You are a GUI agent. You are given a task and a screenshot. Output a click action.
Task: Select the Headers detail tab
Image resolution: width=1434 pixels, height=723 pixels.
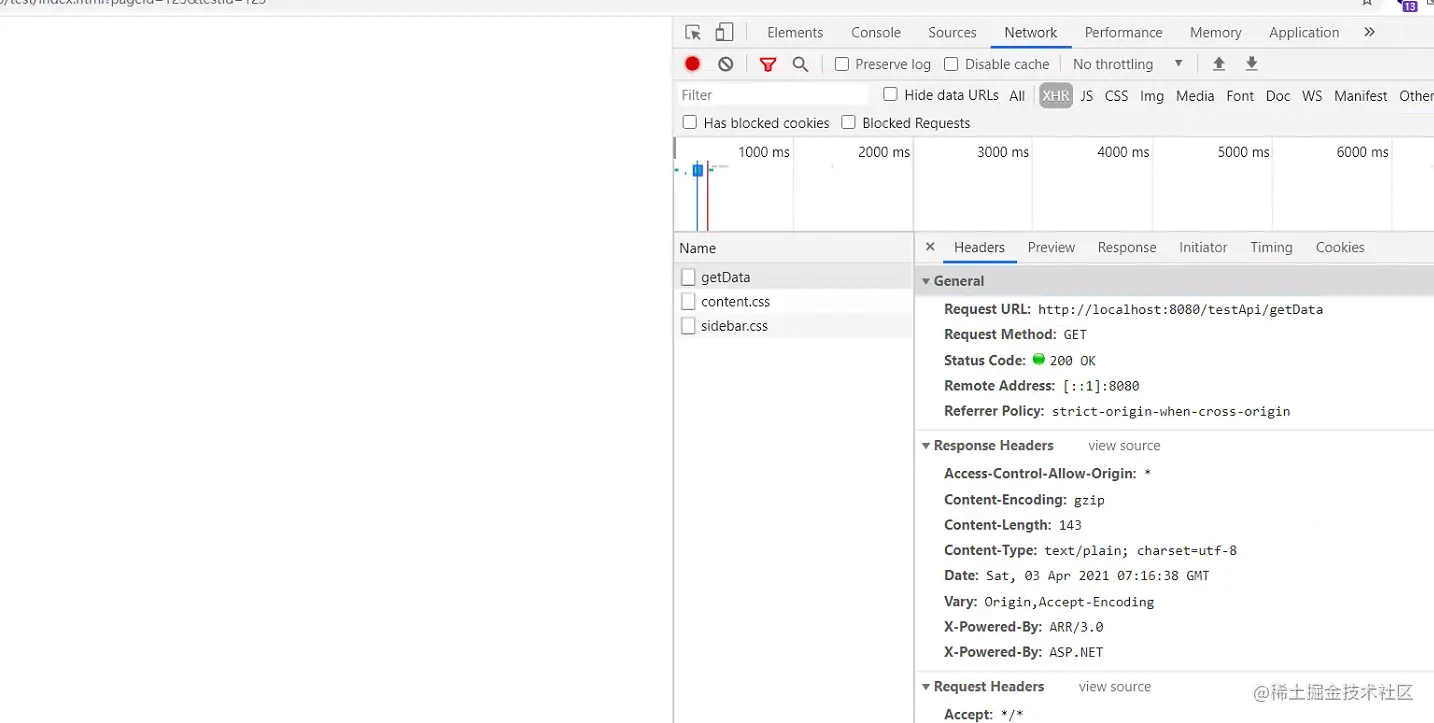coord(979,247)
